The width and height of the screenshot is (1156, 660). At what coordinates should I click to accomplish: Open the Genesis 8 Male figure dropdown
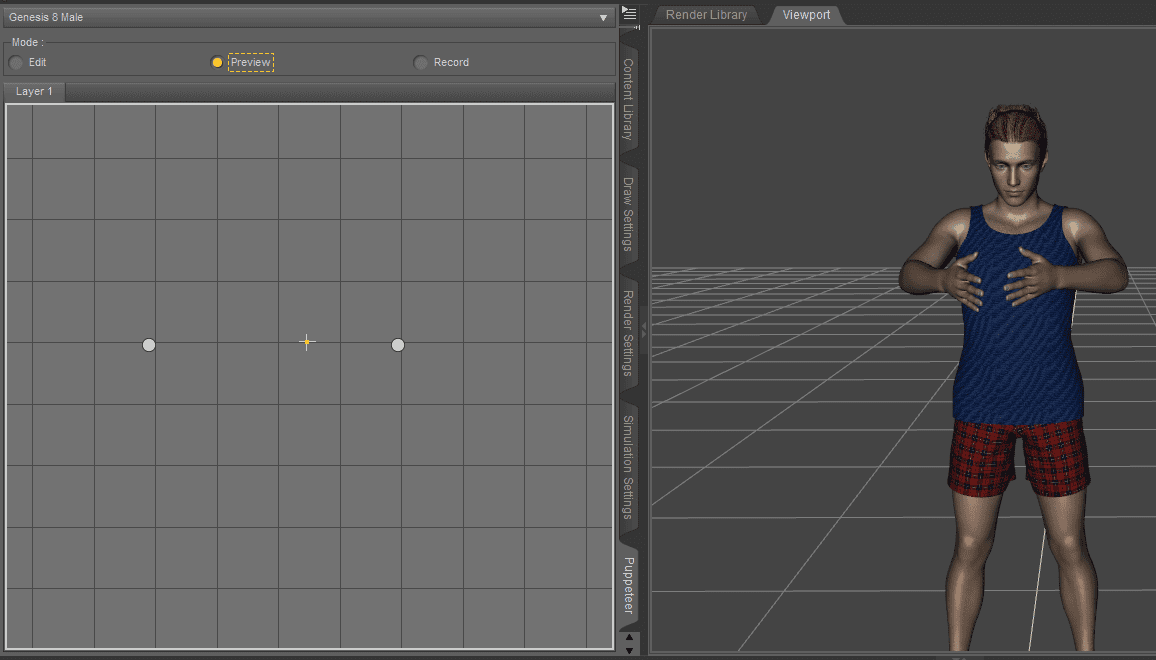click(x=309, y=17)
